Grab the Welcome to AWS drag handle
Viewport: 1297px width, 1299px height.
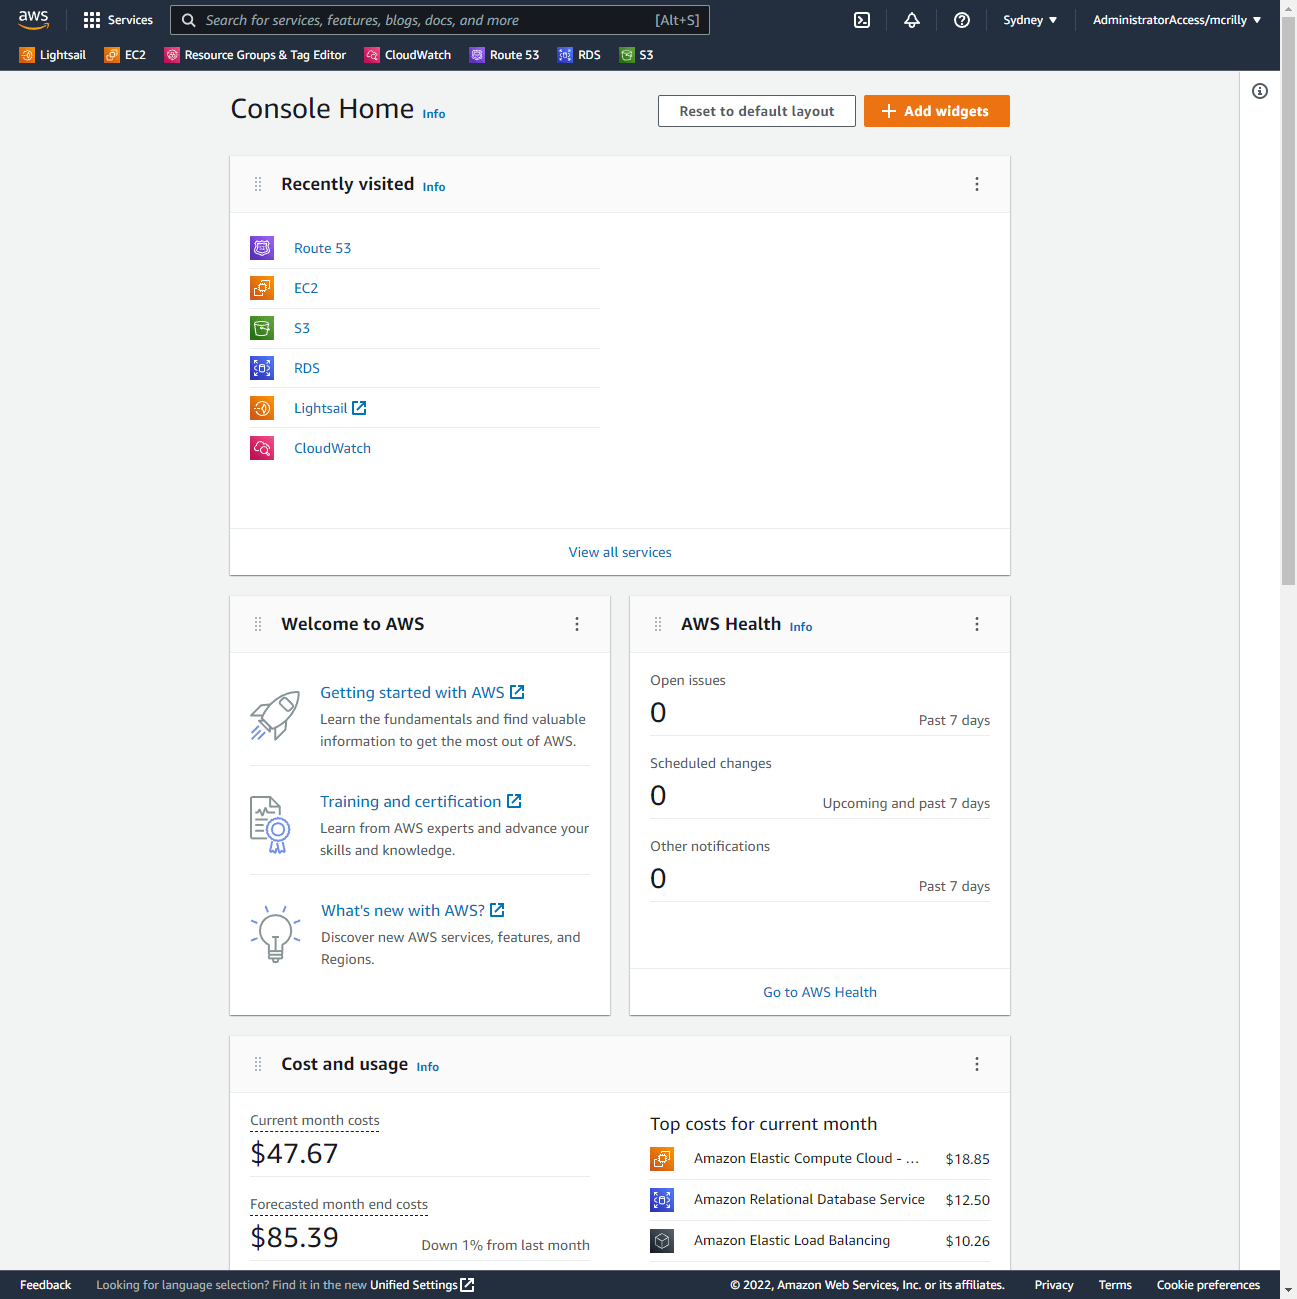click(x=258, y=624)
